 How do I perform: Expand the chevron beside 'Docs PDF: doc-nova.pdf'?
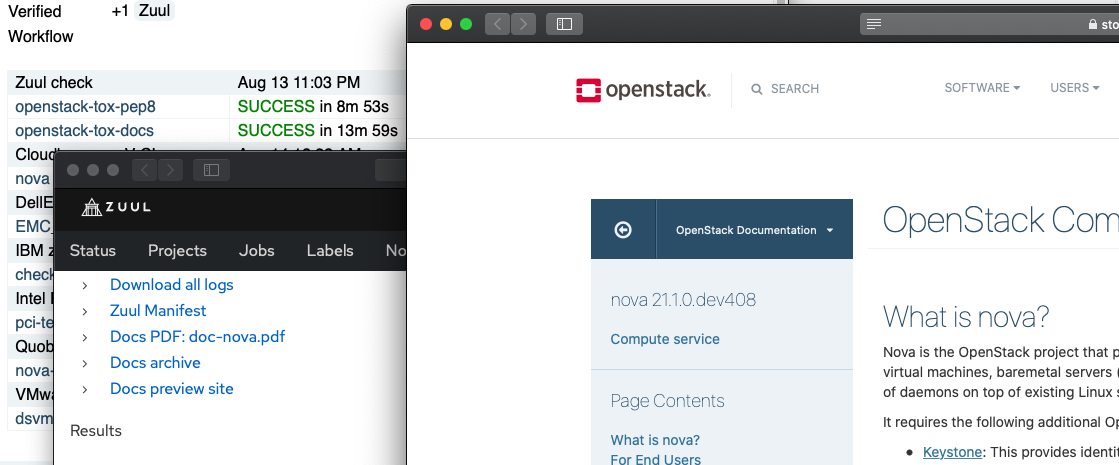[x=85, y=337]
